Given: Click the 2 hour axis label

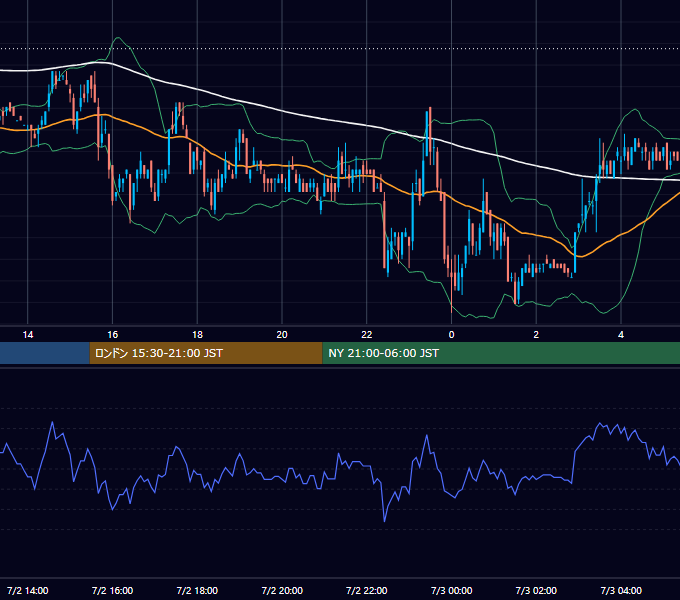Looking at the screenshot, I should (536, 335).
